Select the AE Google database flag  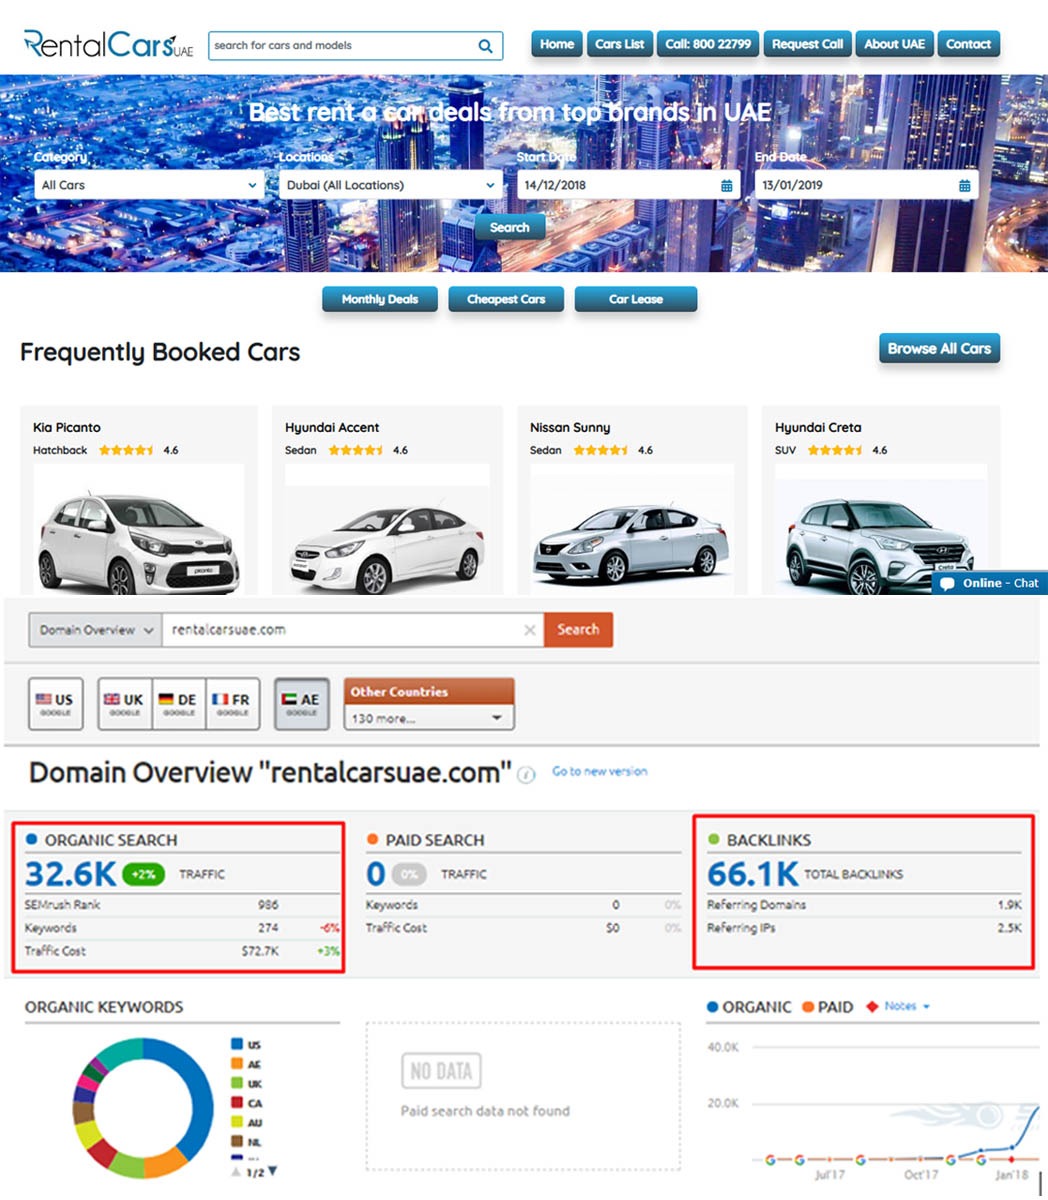click(x=301, y=704)
